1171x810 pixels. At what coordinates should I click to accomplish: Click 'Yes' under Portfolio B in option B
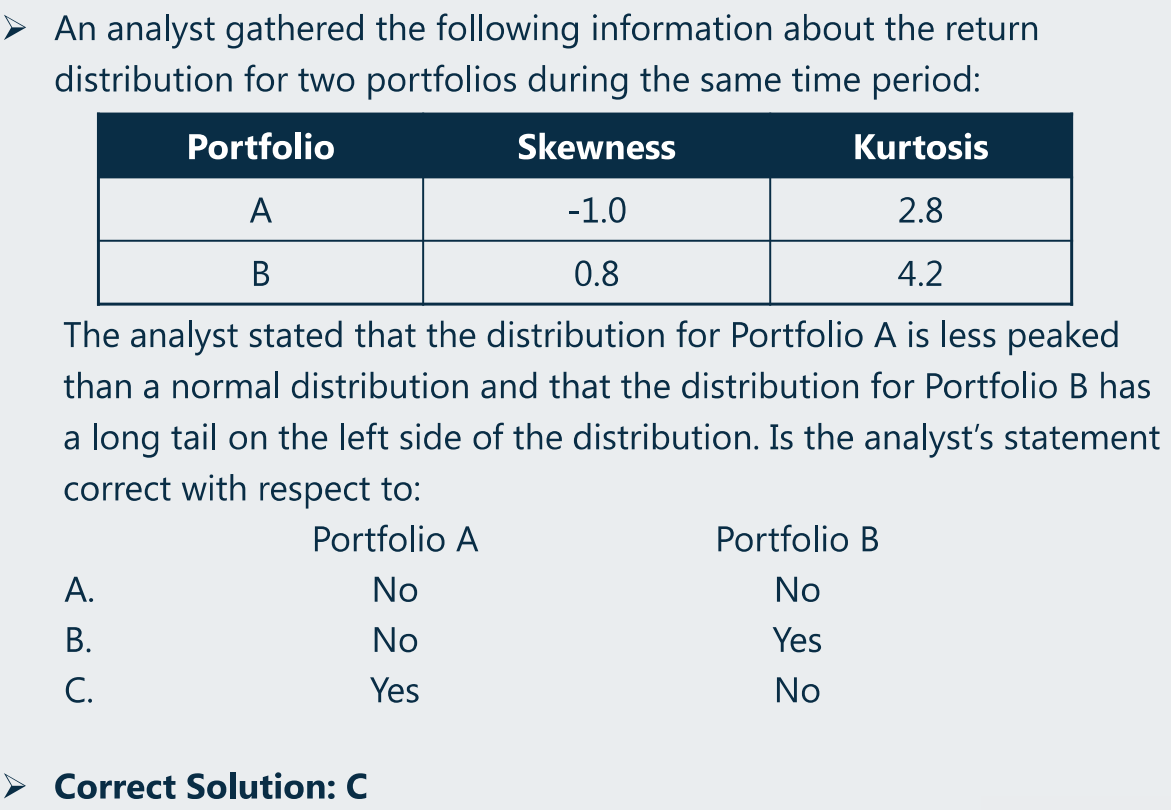(x=798, y=640)
